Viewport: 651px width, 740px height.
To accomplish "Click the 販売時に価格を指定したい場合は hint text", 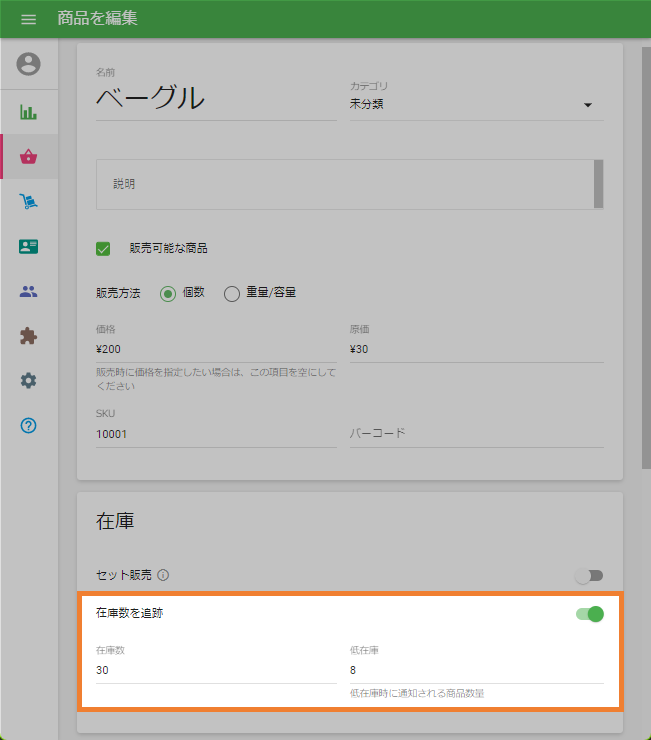I will pyautogui.click(x=216, y=379).
